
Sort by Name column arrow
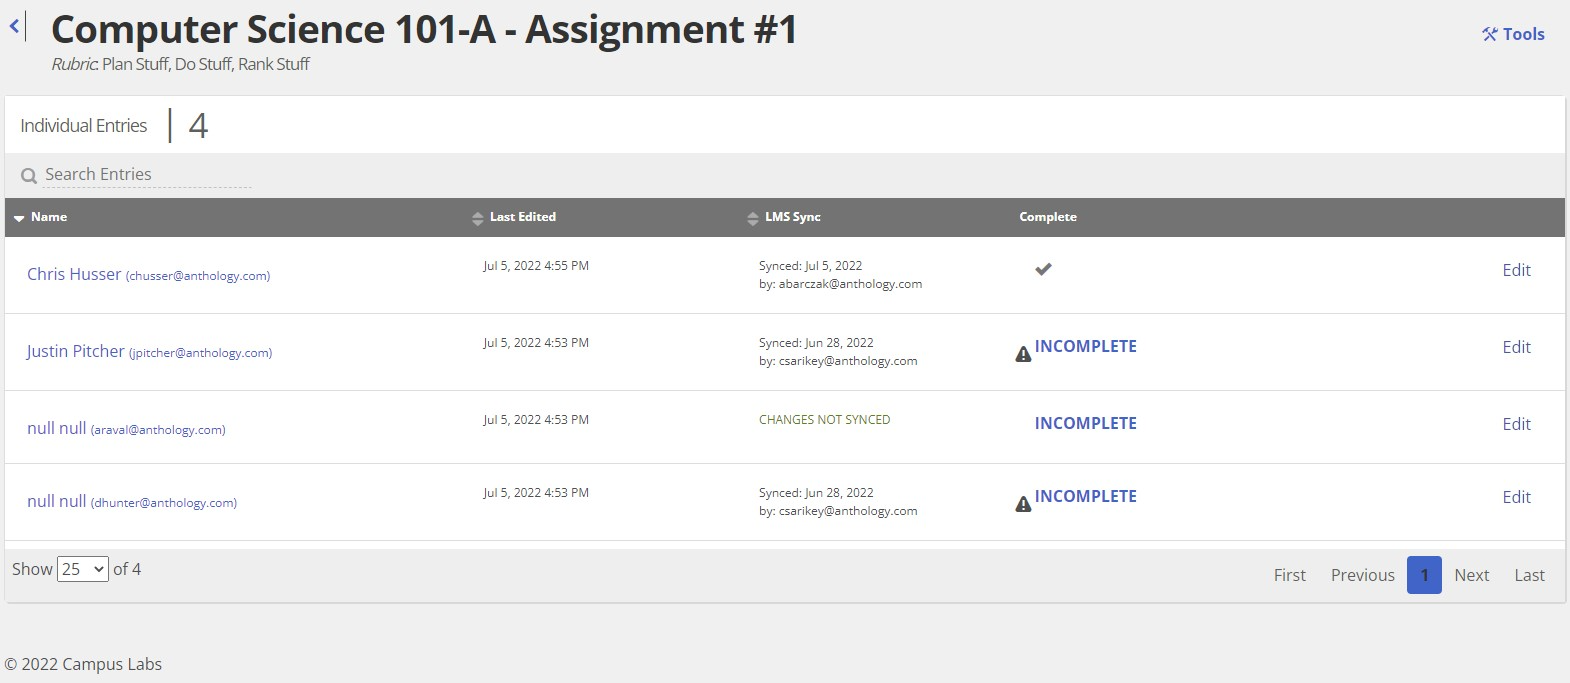tap(19, 218)
